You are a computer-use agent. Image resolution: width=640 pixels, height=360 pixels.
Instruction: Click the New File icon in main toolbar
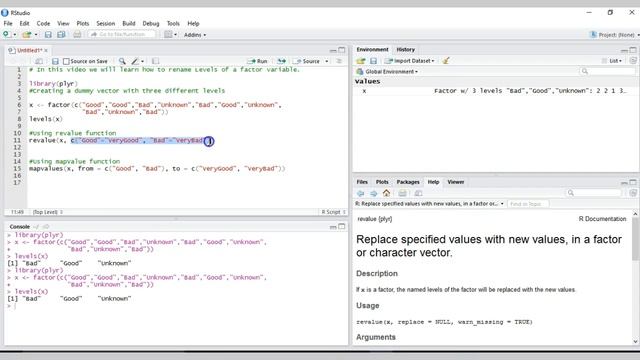7,35
